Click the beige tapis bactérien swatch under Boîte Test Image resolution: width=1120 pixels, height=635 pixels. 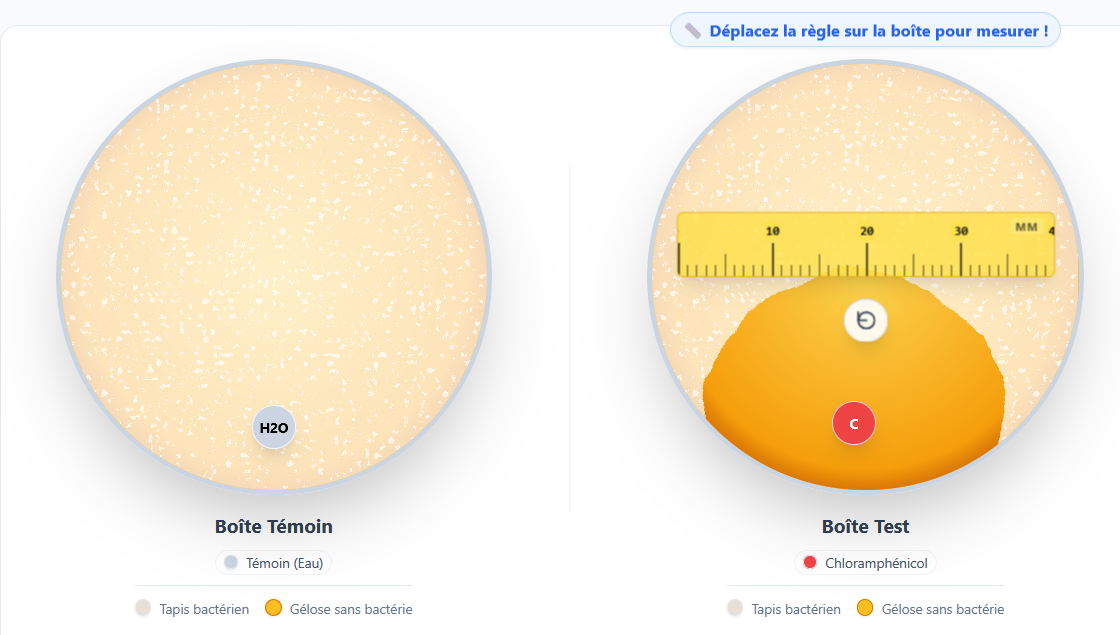(735, 608)
